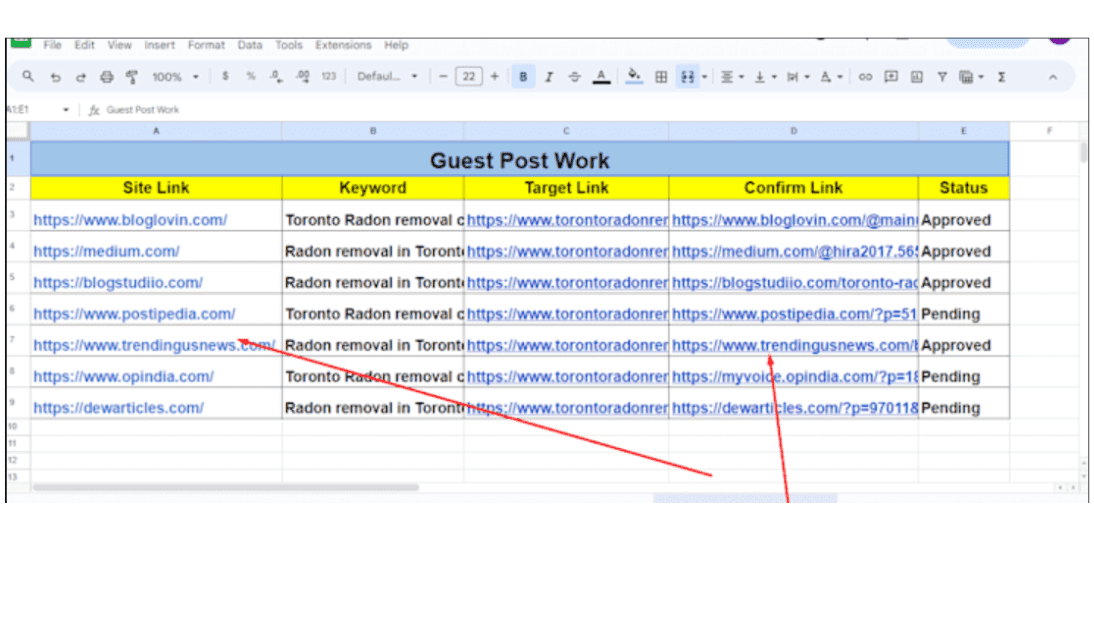1094x625 pixels.
Task: Click the borders grid icon
Action: [x=661, y=77]
